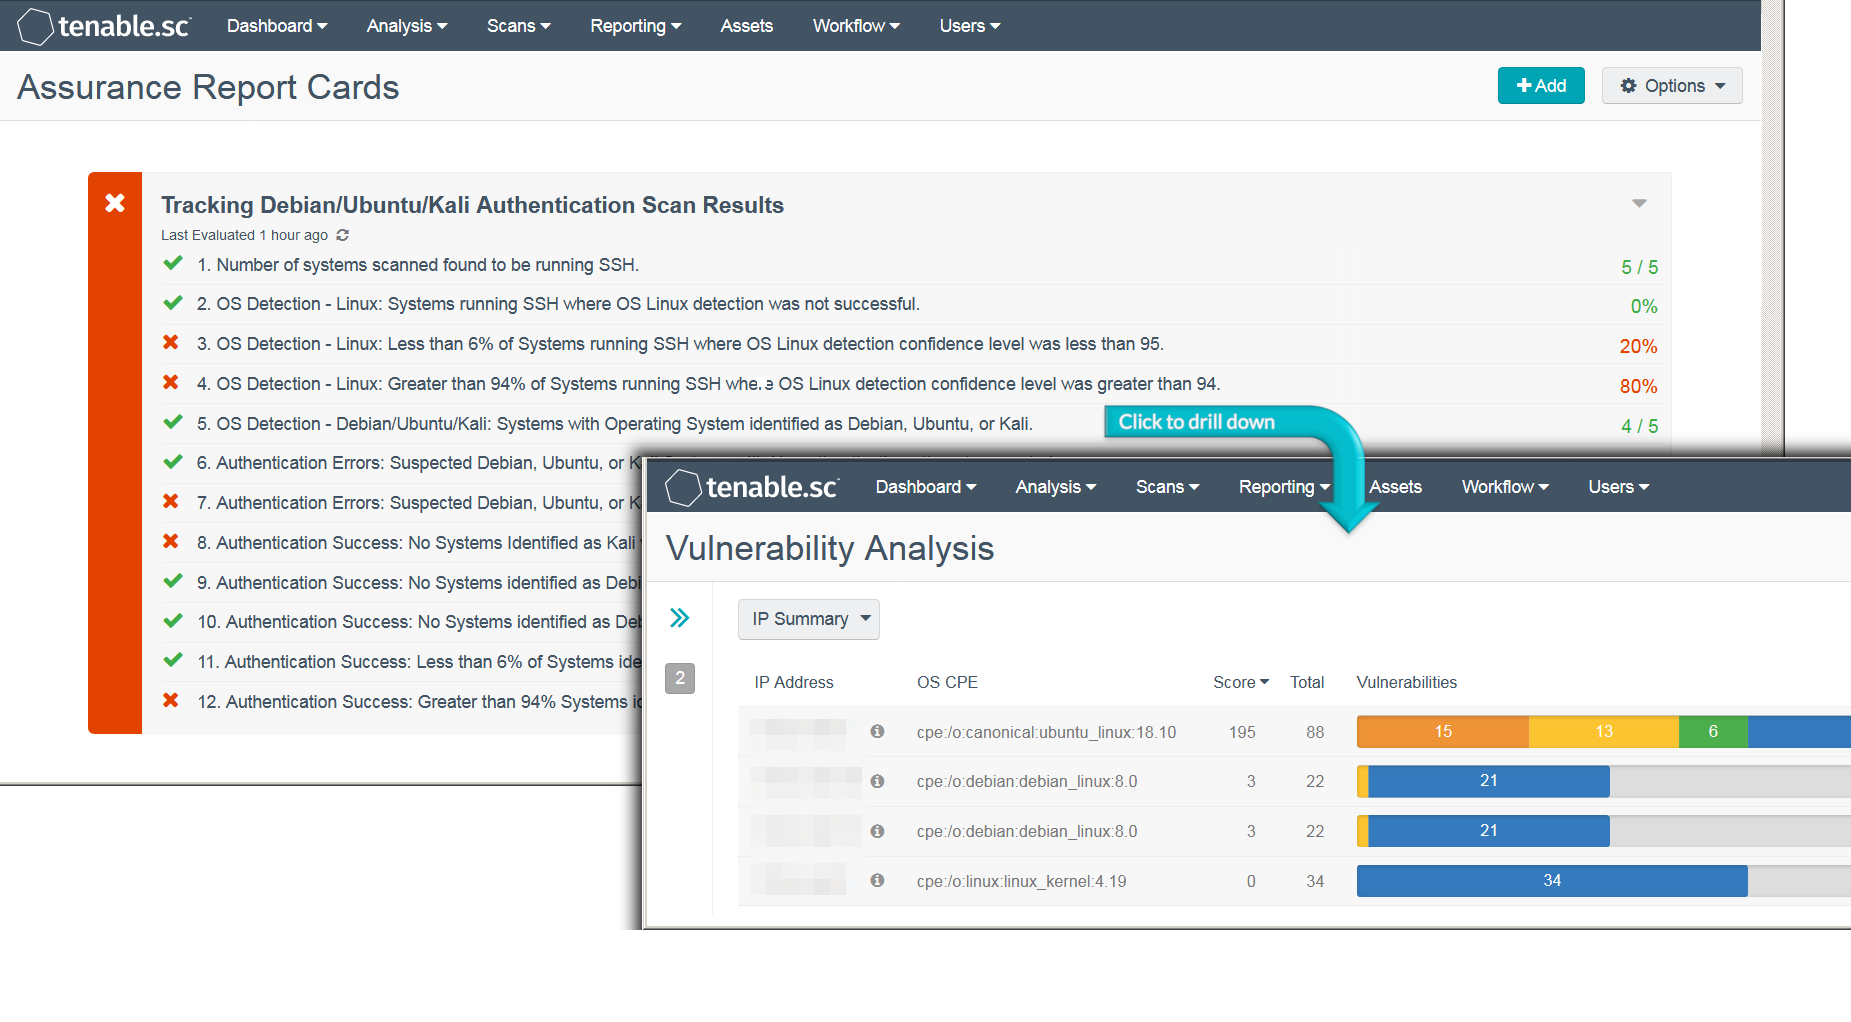Viewport: 1851px width, 1022px height.
Task: Open Assets in the back window nav bar
Action: (x=747, y=26)
